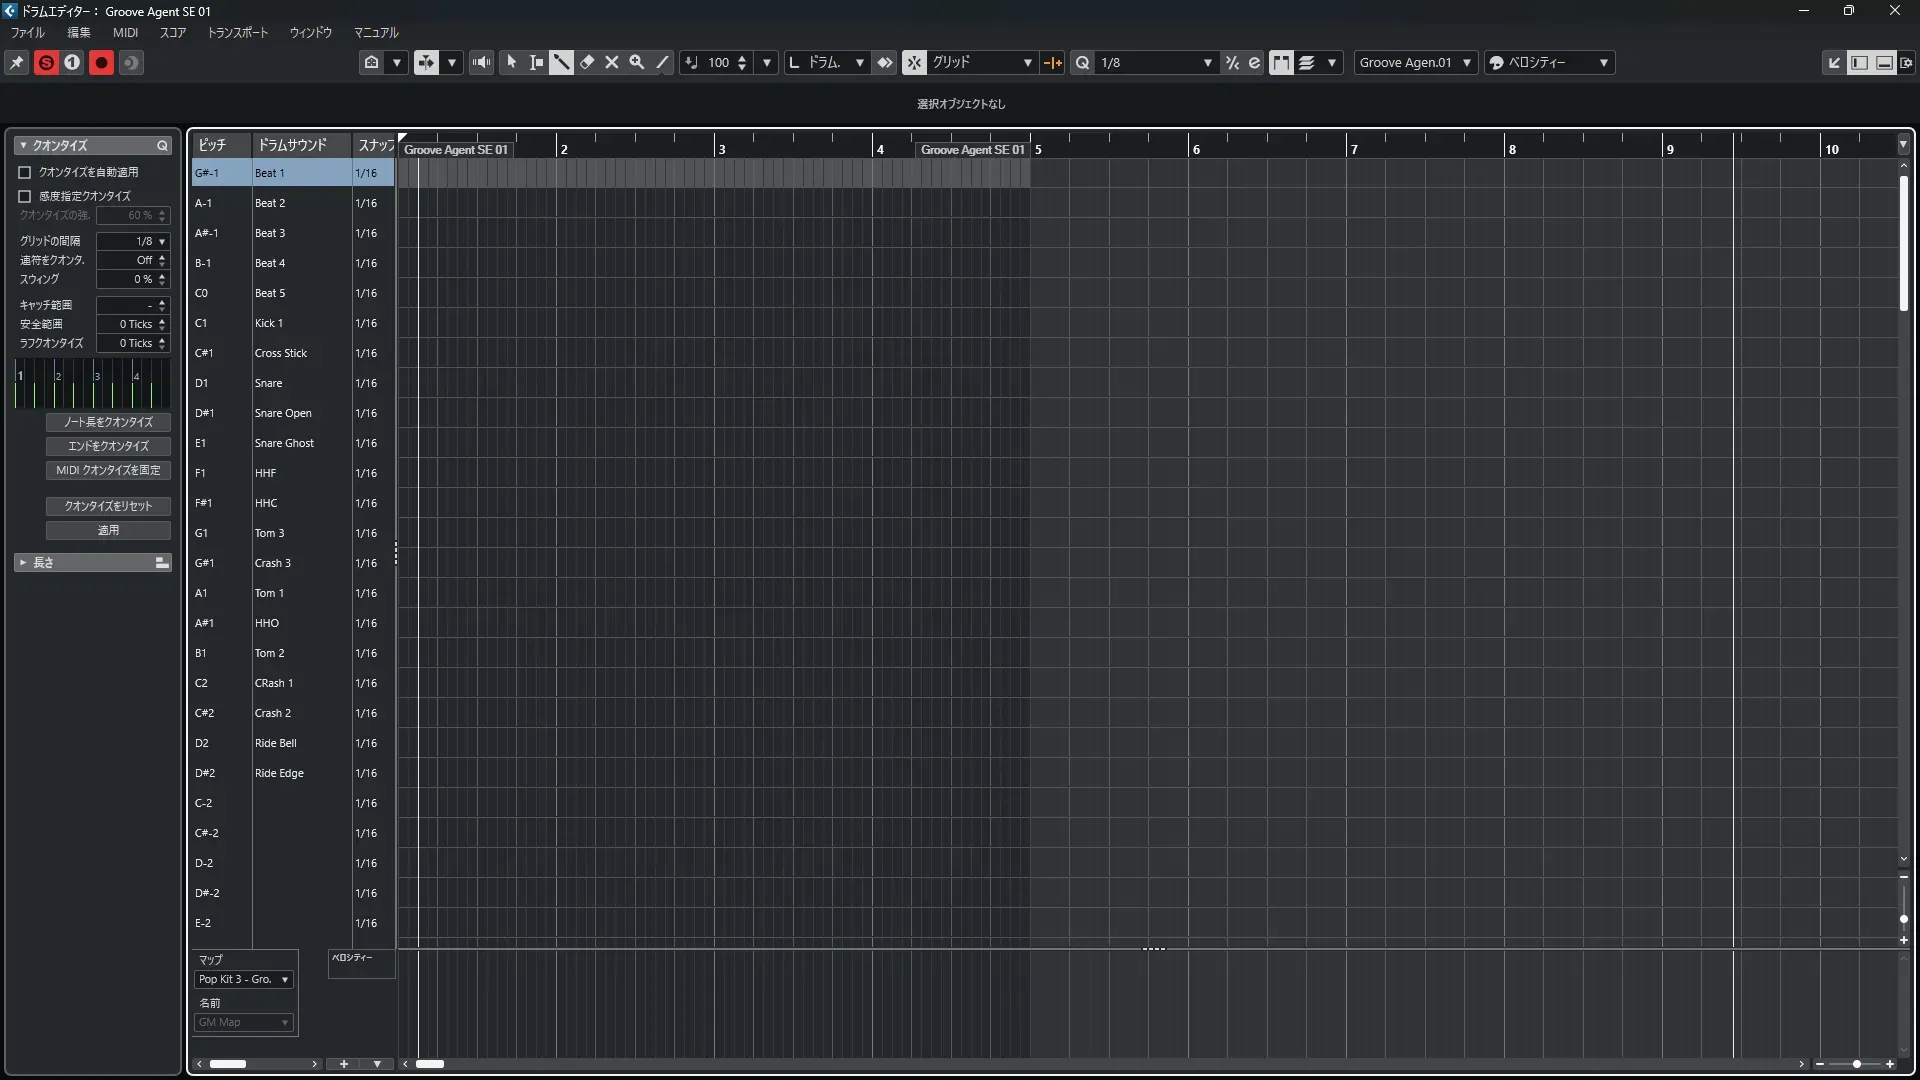Open the 1/8 quantize preset dropdown
The width and height of the screenshot is (1920, 1080).
coord(1155,62)
